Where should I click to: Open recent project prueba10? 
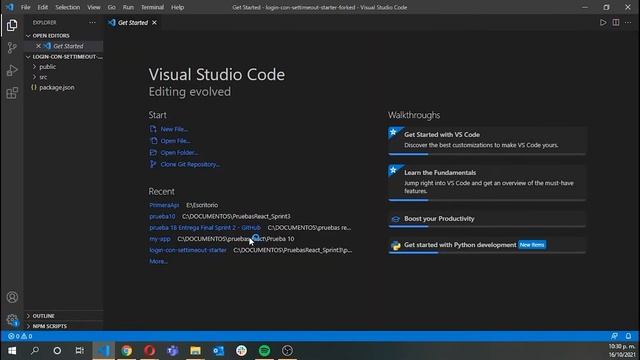coord(162,216)
